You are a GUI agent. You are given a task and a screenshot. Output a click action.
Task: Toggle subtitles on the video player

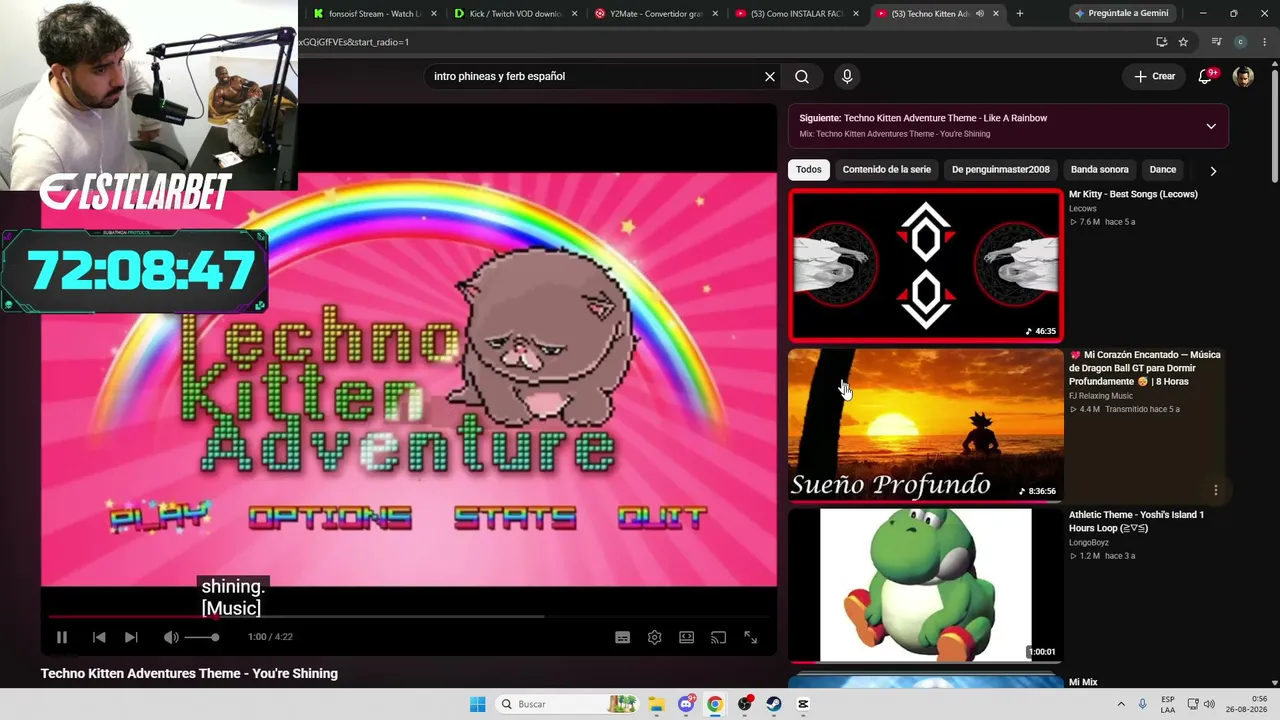pos(622,637)
